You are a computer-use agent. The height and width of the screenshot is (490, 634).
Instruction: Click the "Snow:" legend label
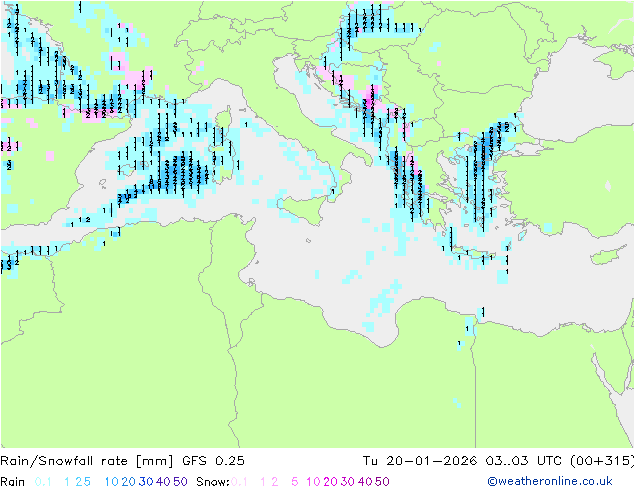213,482
